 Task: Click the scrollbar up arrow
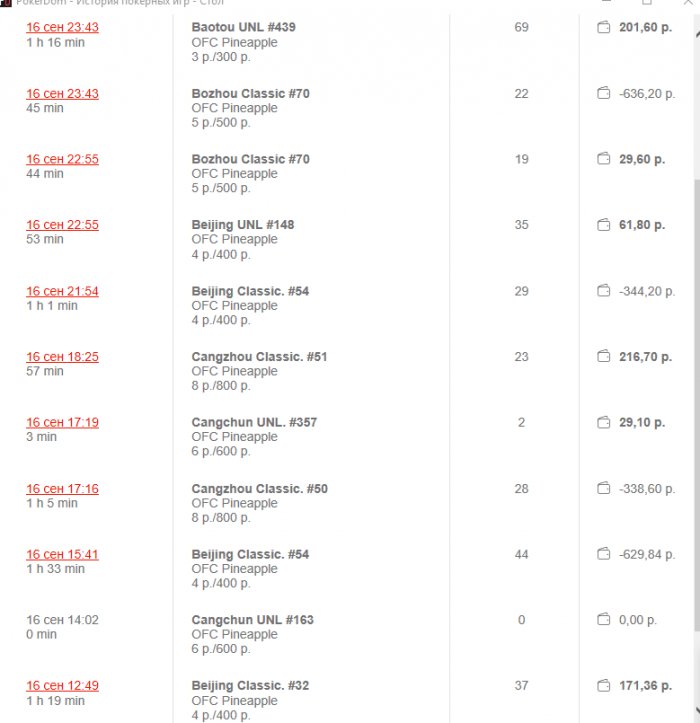[697, 35]
